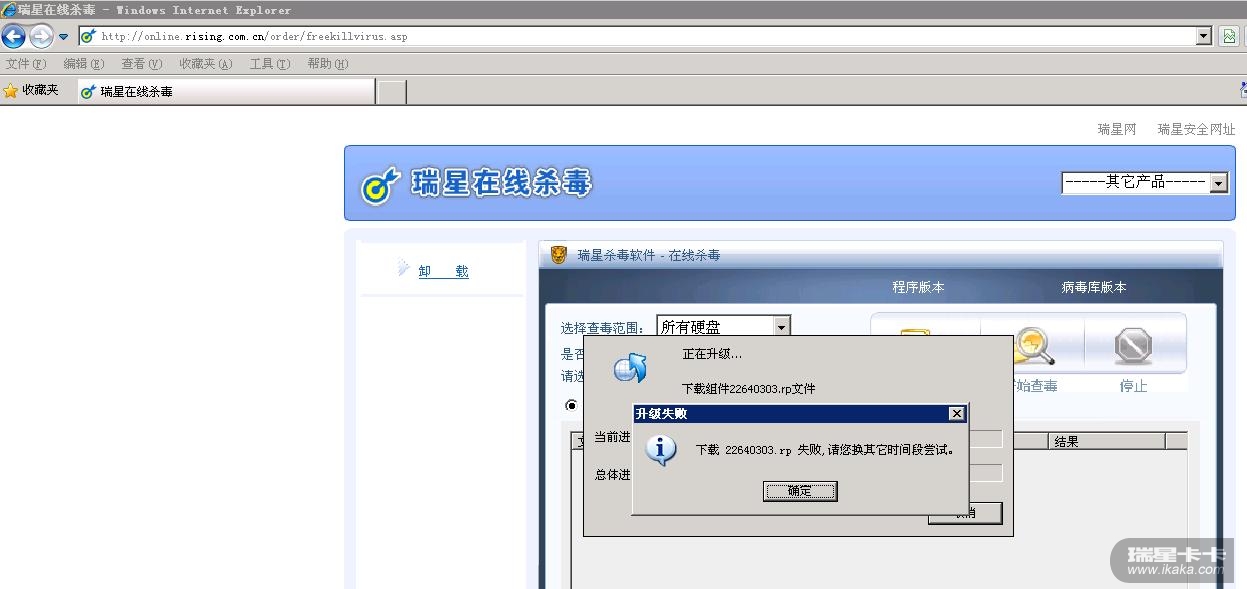This screenshot has height=589, width=1247.
Task: Click the 卸载 uninstall link
Action: 443,271
